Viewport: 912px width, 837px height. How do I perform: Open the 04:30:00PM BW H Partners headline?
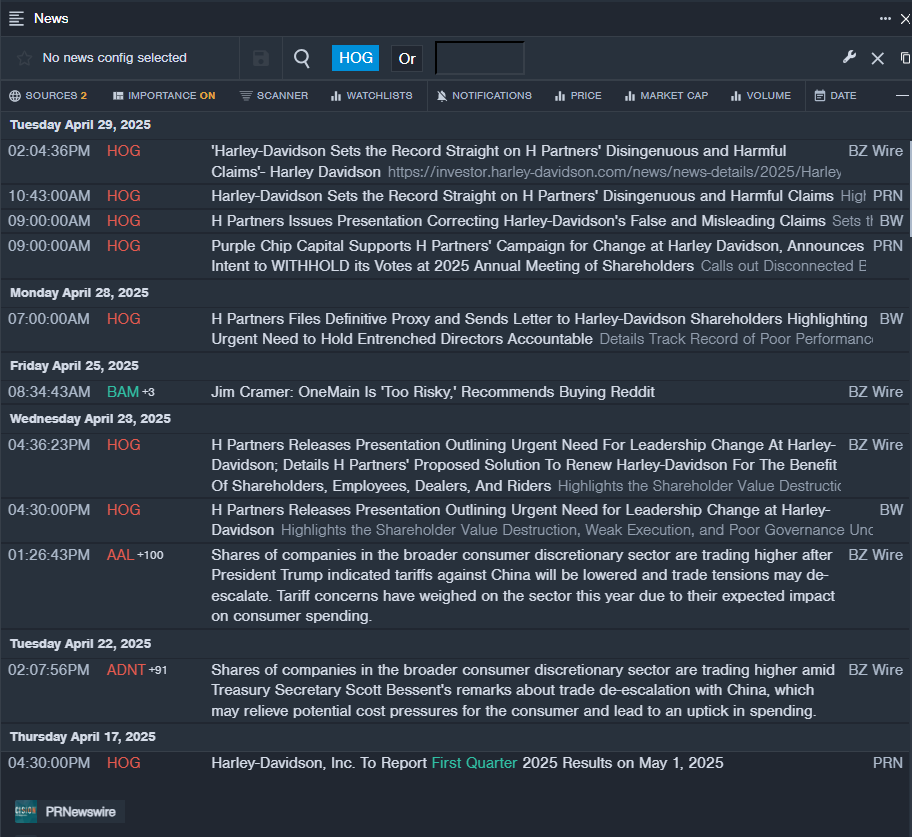[521, 520]
